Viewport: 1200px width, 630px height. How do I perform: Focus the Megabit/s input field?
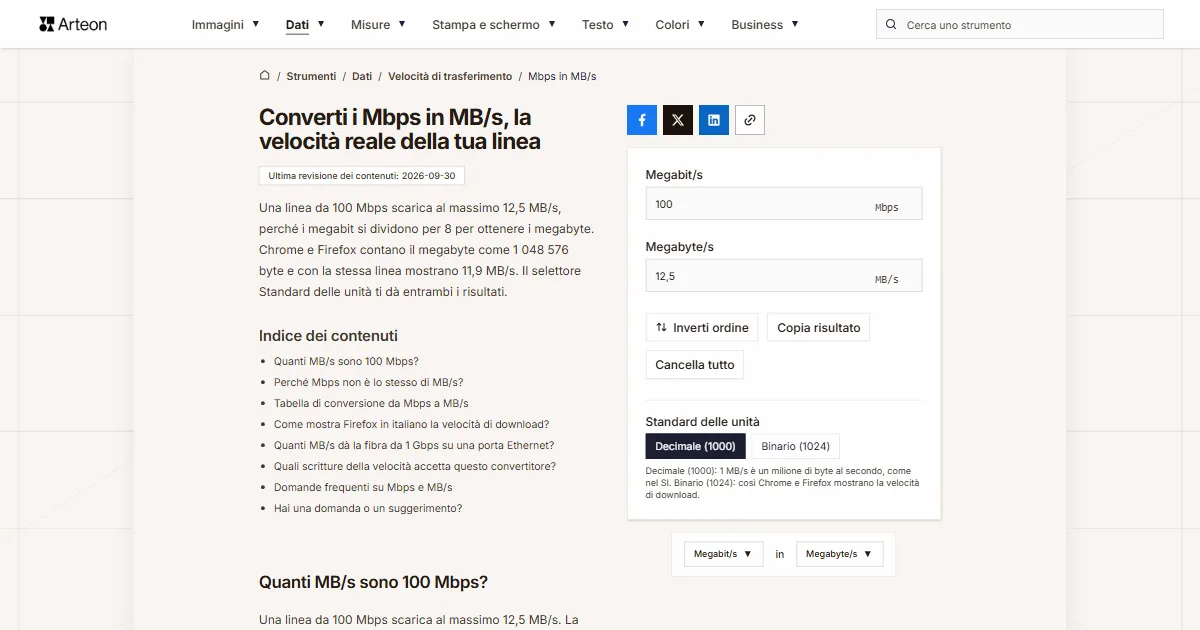[784, 204]
